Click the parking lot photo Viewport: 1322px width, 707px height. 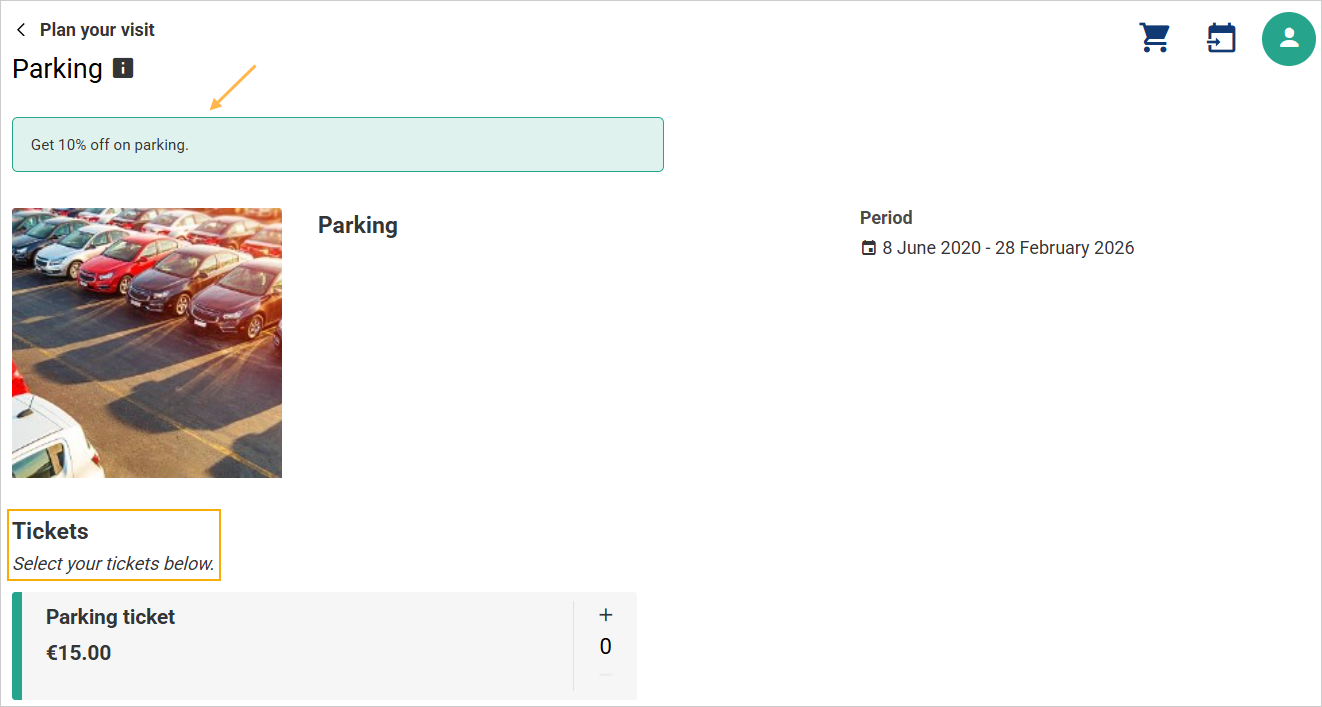tap(147, 343)
